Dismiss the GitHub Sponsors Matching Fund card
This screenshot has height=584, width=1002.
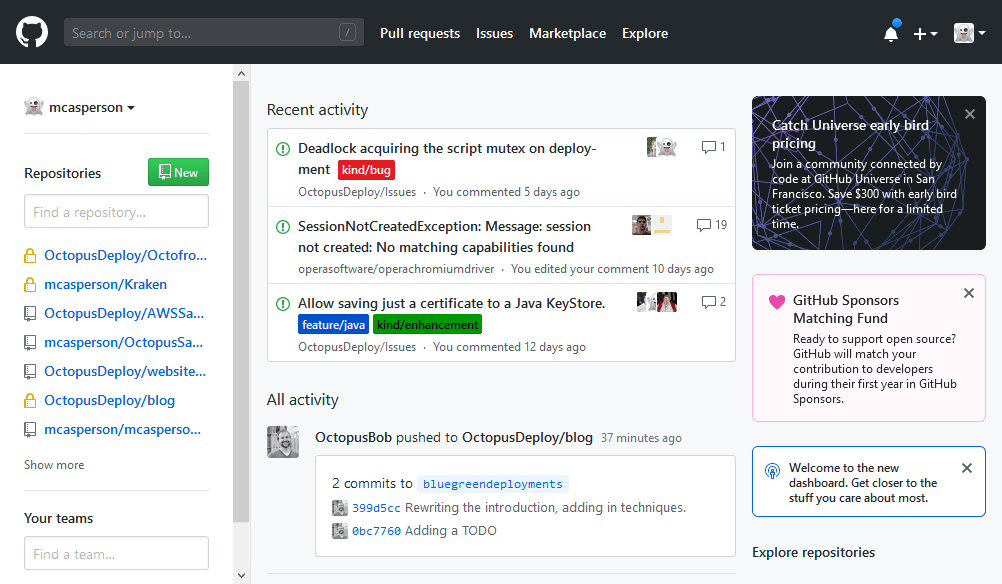[968, 293]
